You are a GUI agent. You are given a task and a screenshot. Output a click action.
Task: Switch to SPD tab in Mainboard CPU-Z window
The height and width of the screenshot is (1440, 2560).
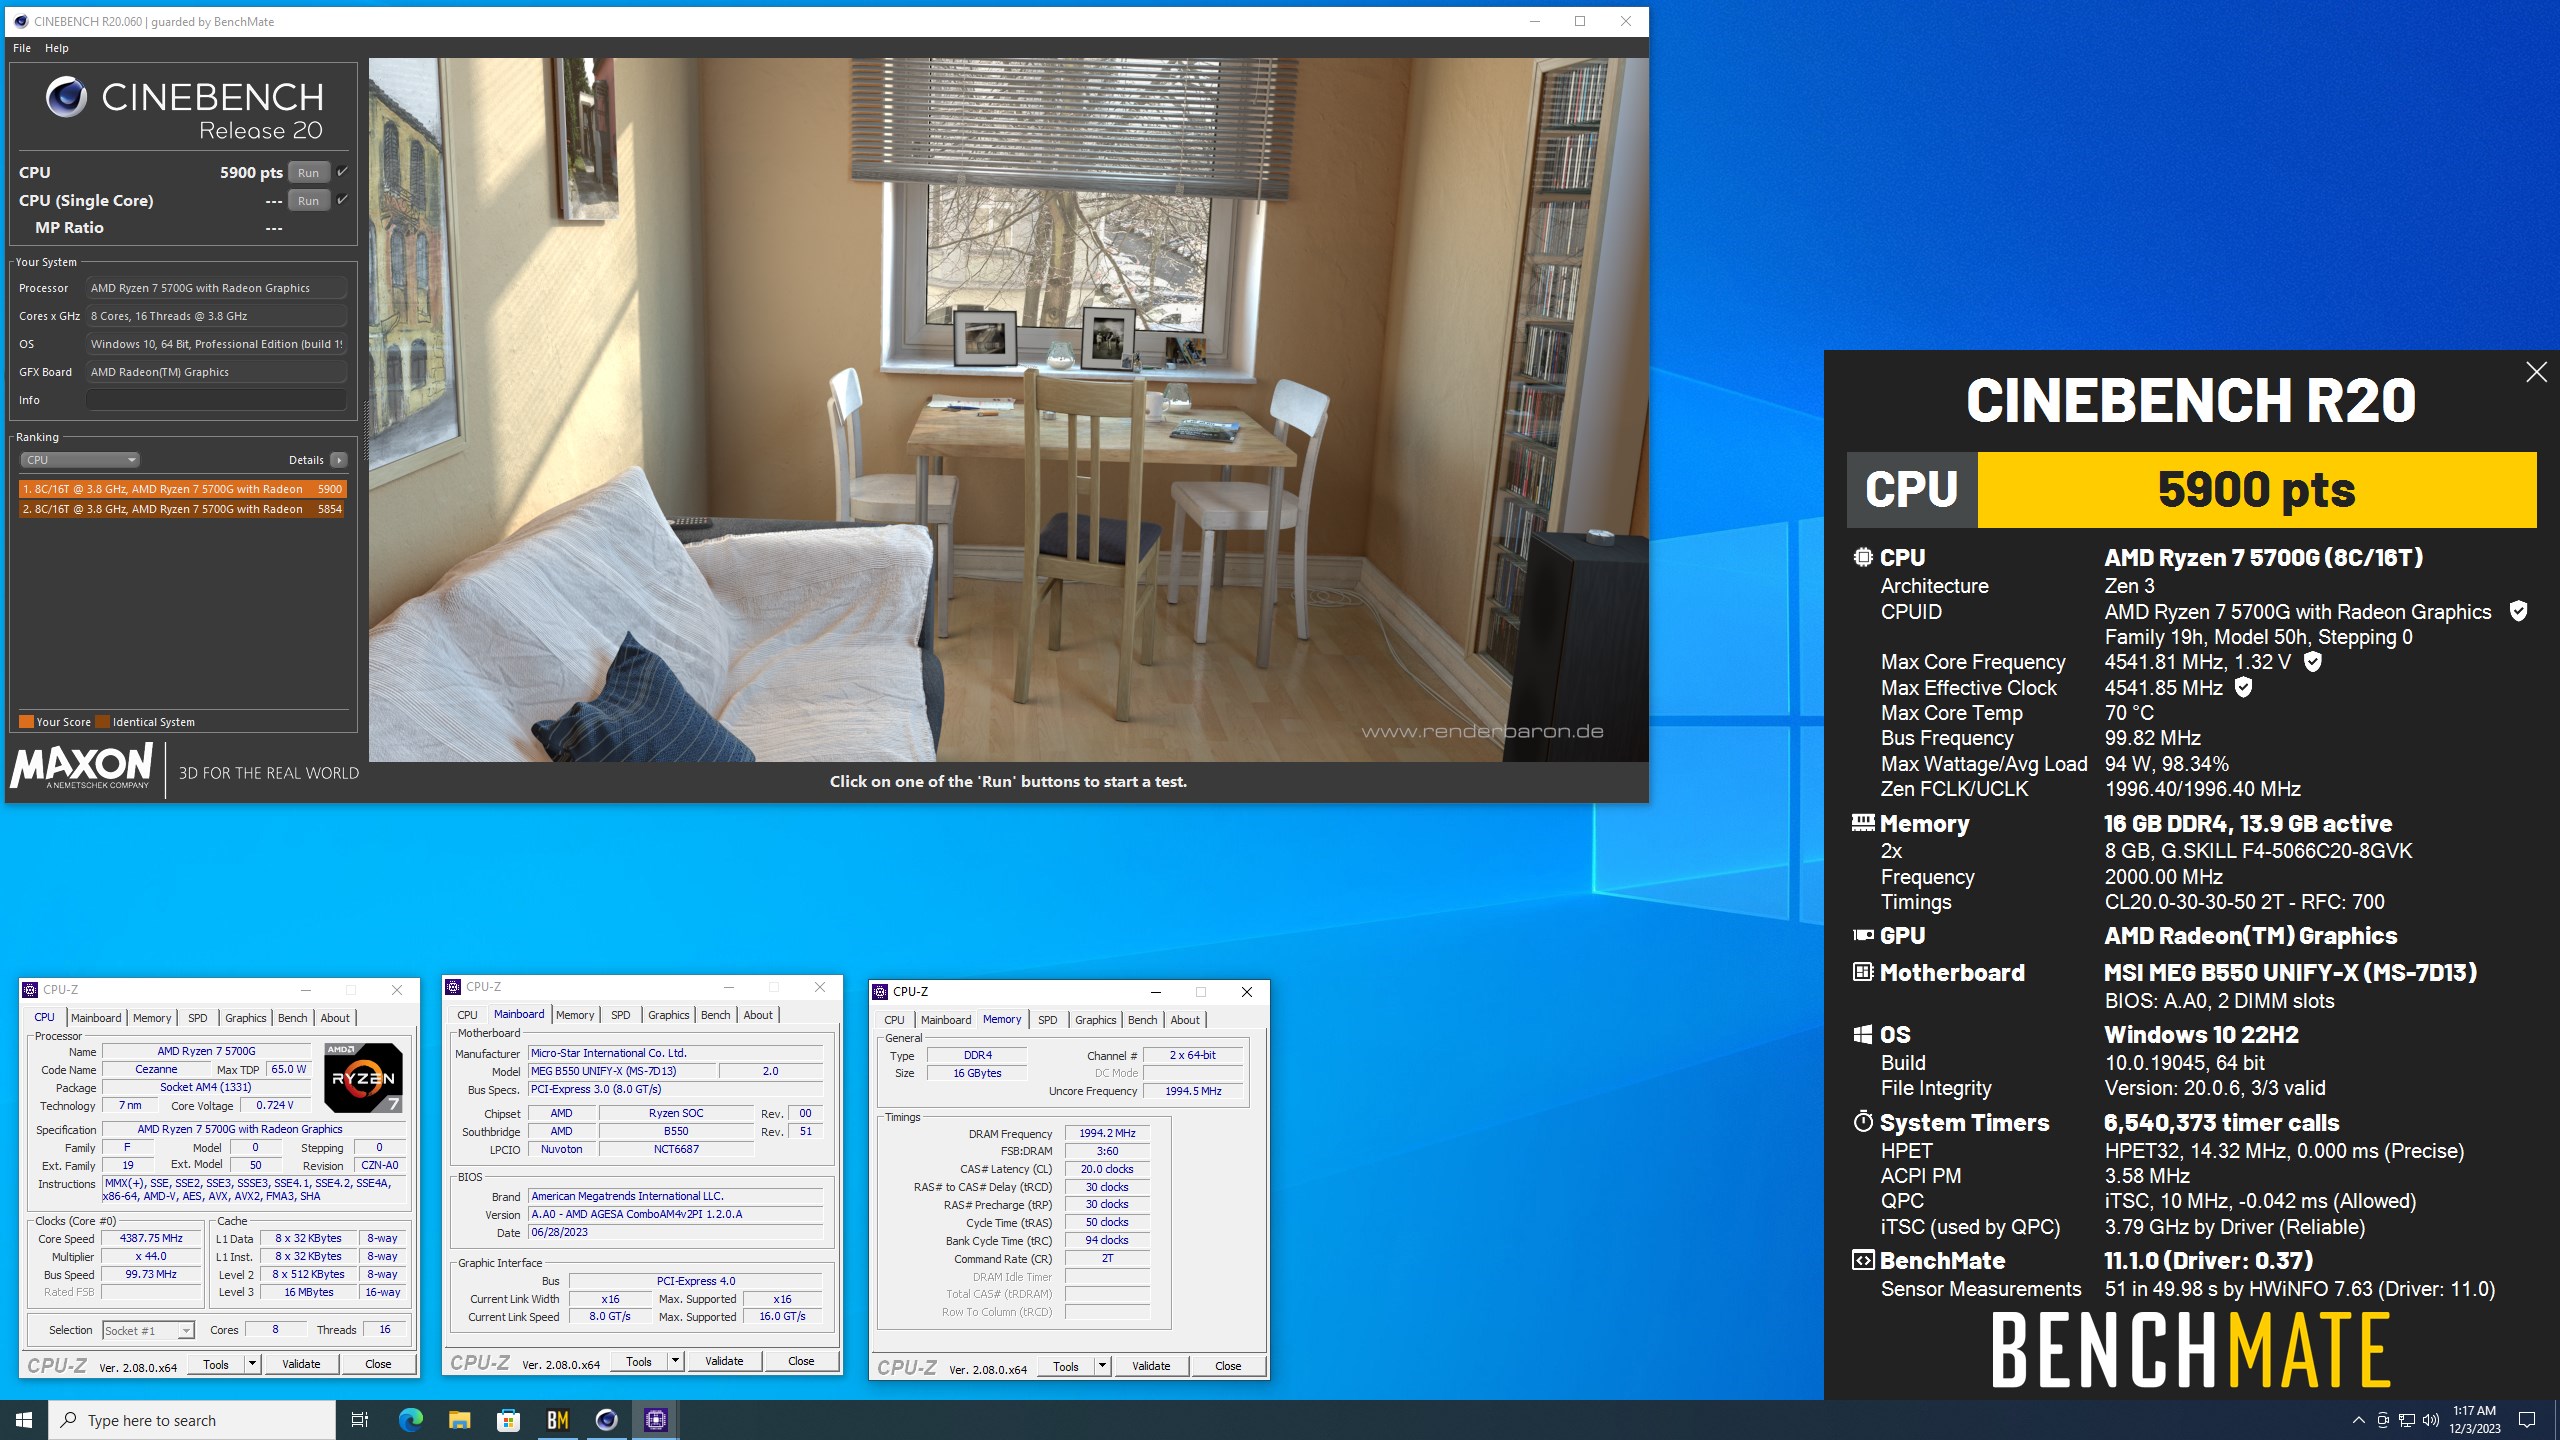[x=620, y=1014]
